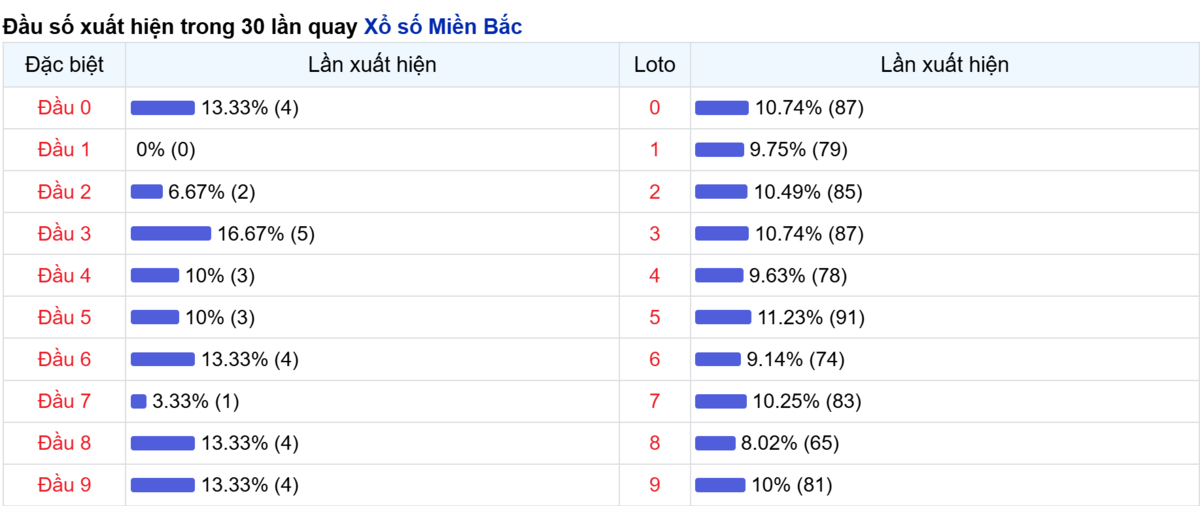Screen dimensions: 1200x506
Task: Click the right Lần xuất hiện header
Action: [945, 65]
